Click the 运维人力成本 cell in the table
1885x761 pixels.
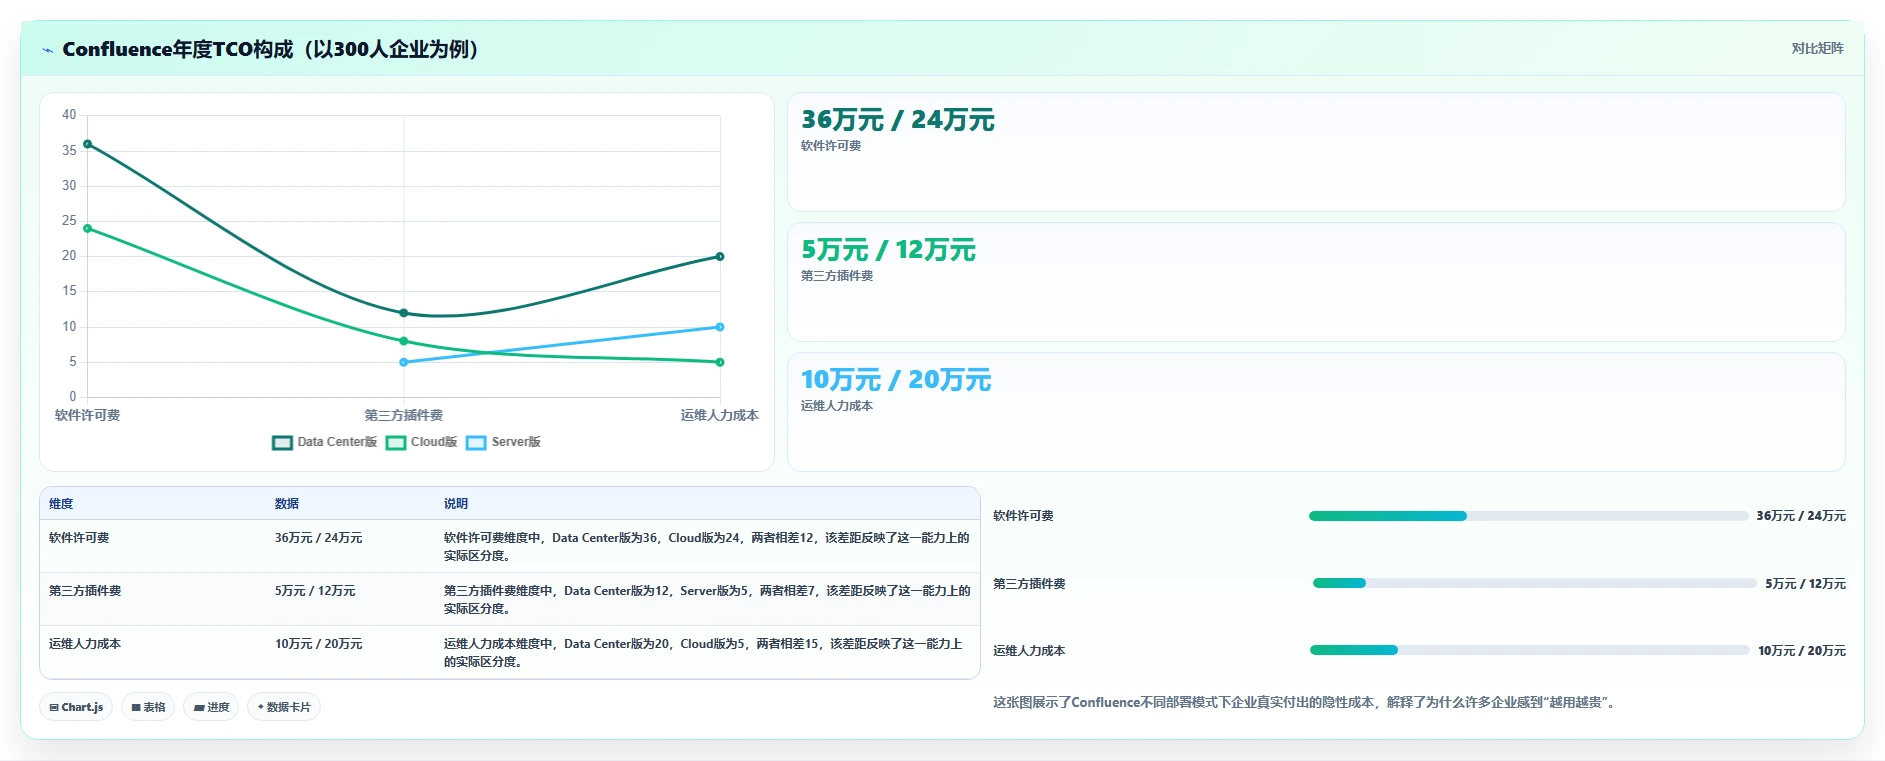point(85,644)
